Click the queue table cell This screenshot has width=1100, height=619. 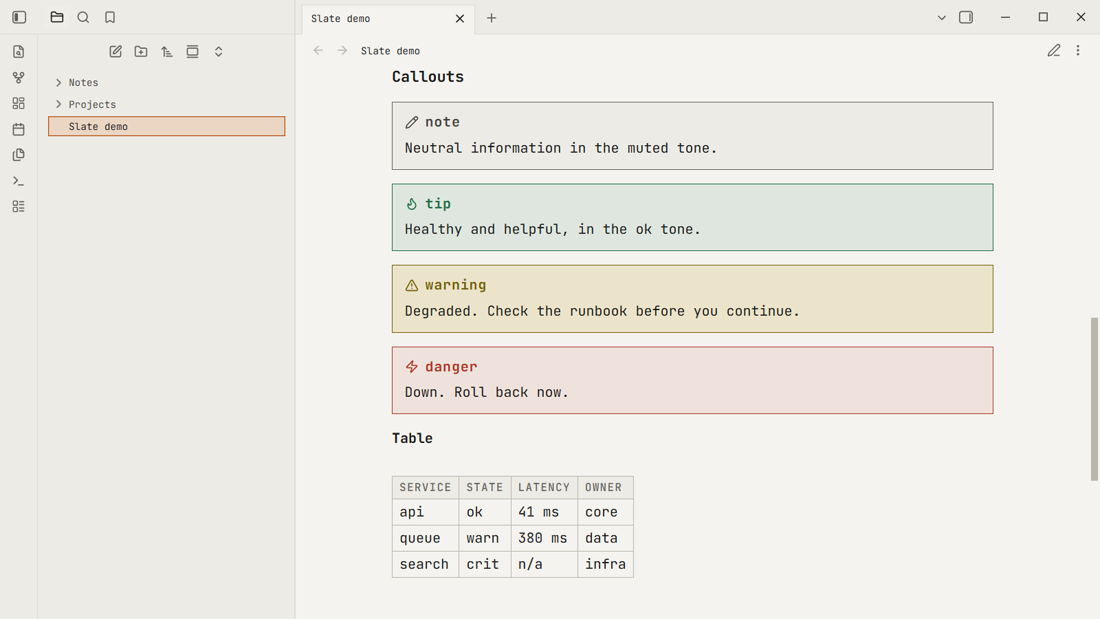(x=425, y=538)
